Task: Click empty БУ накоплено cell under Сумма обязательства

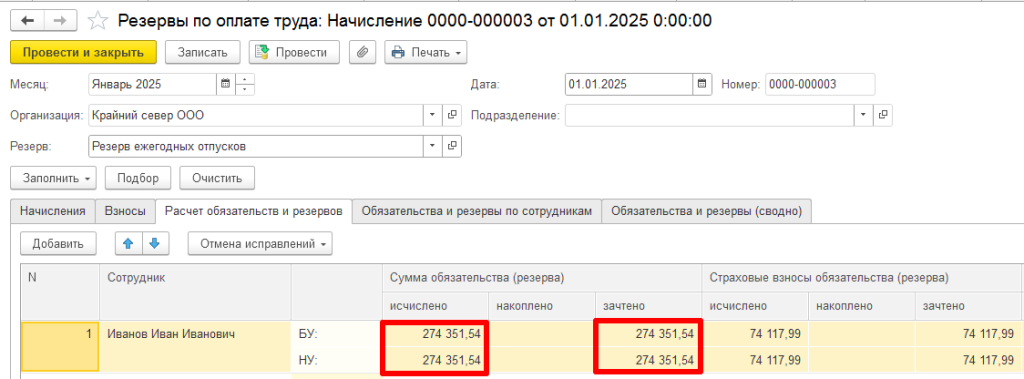Action: [x=541, y=334]
